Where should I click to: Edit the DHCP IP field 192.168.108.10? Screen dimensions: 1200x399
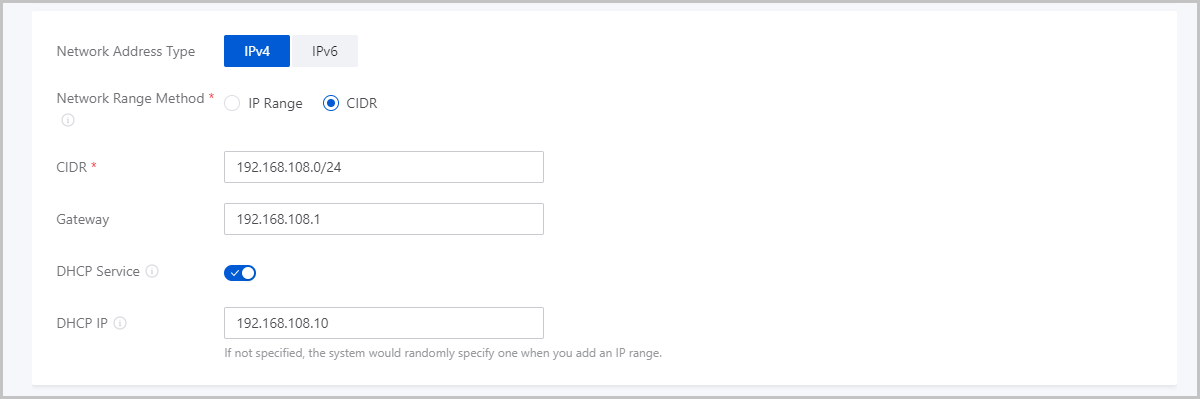pos(384,323)
